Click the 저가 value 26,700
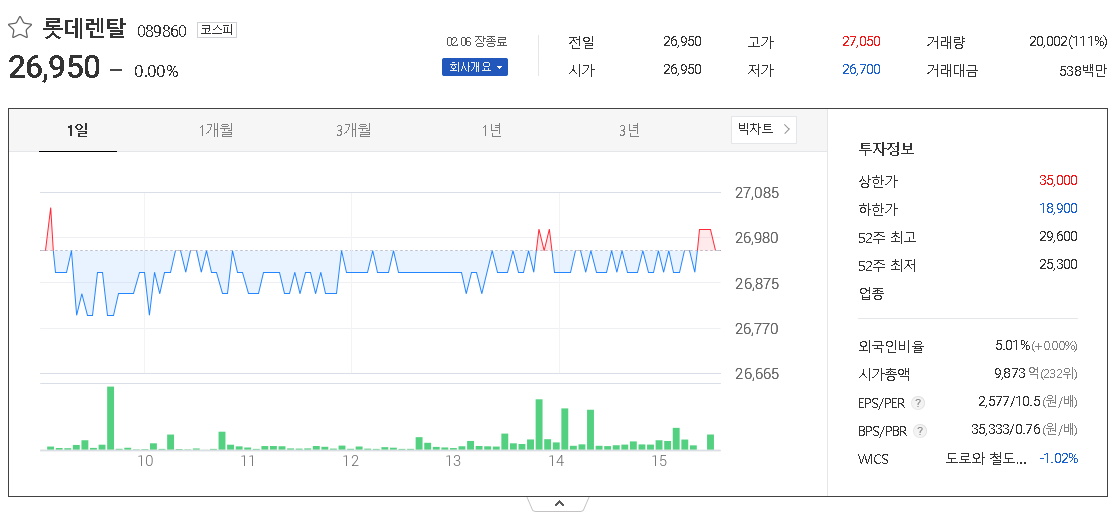Image resolution: width=1117 pixels, height=521 pixels. tap(861, 69)
